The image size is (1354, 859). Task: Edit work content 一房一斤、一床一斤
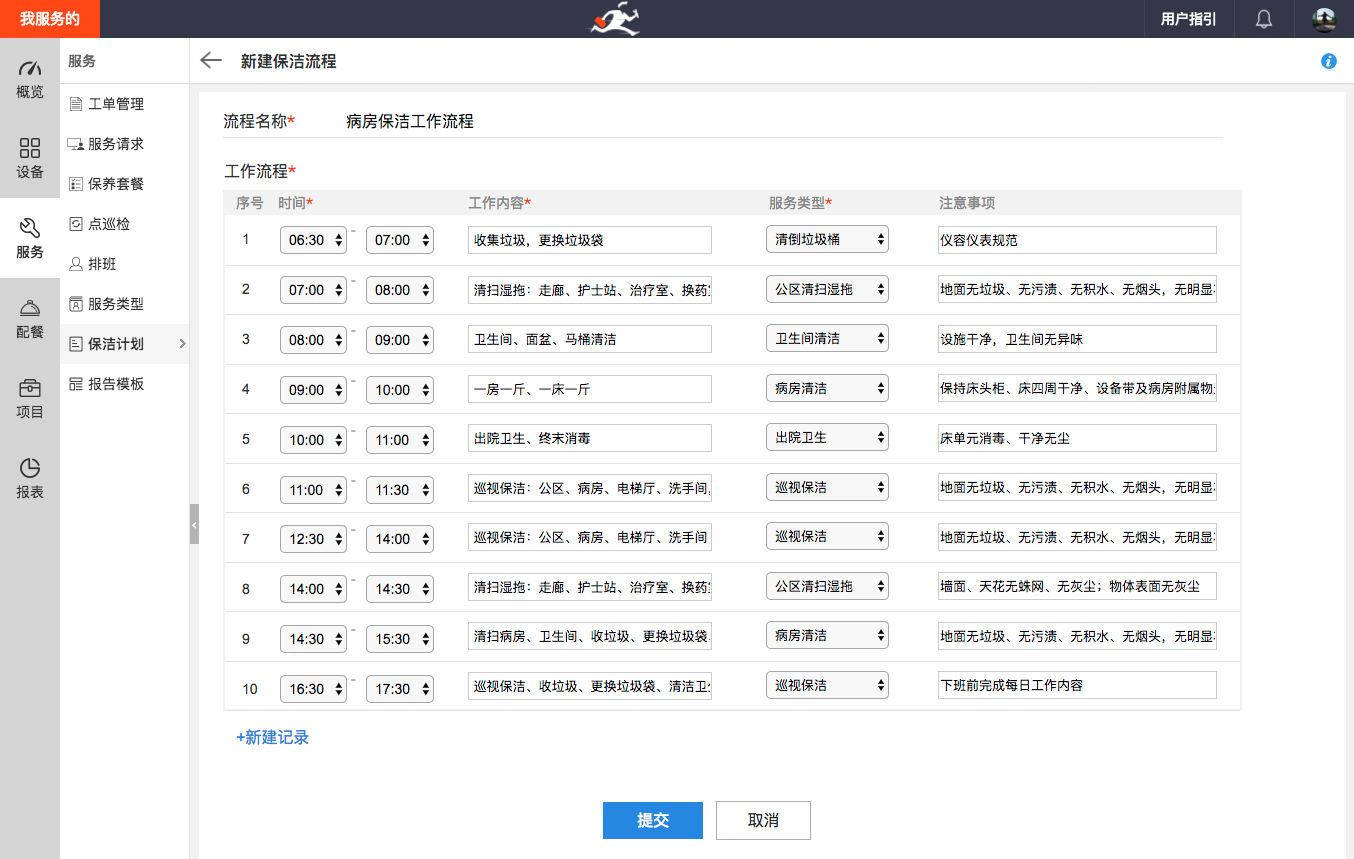pyautogui.click(x=590, y=389)
